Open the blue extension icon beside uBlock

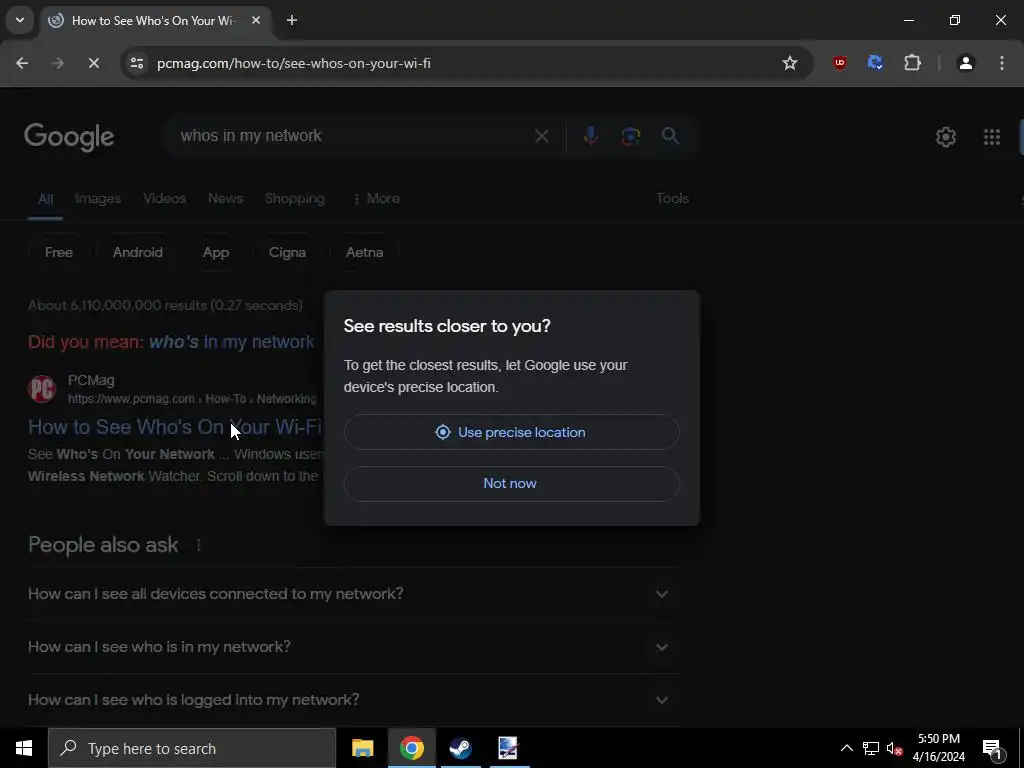click(x=875, y=63)
